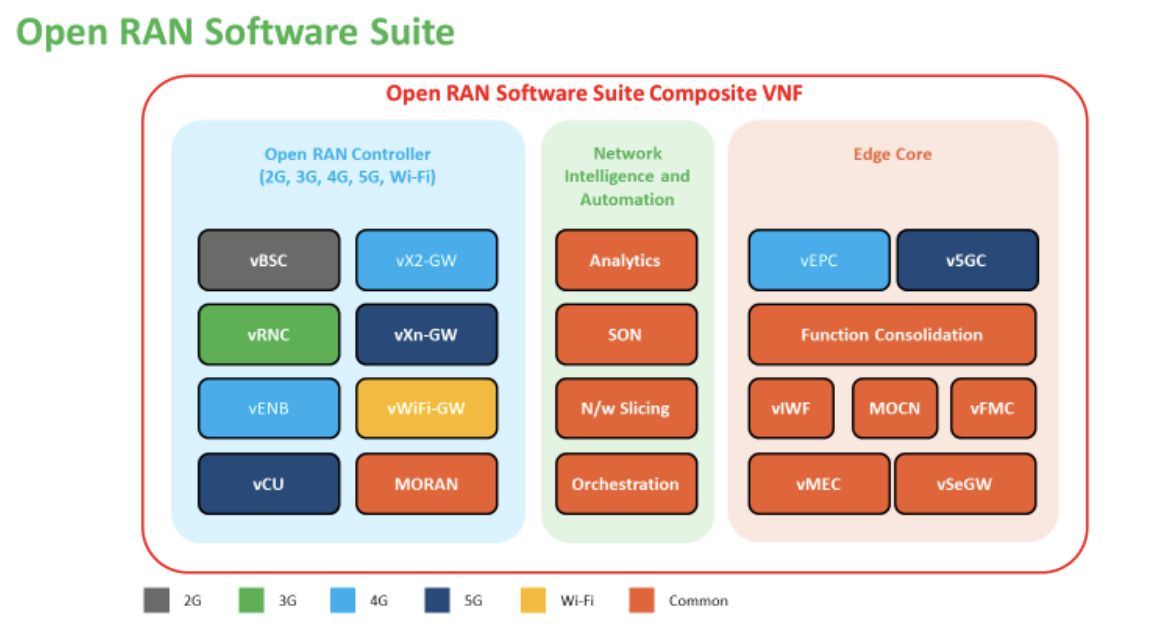Click the gray 2G legend swatch
This screenshot has width=1174, height=632.
click(156, 600)
